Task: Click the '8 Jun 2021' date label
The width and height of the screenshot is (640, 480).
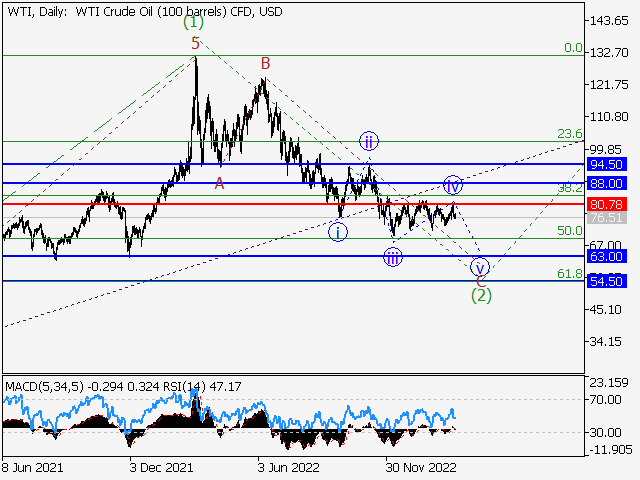Action: tap(33, 467)
